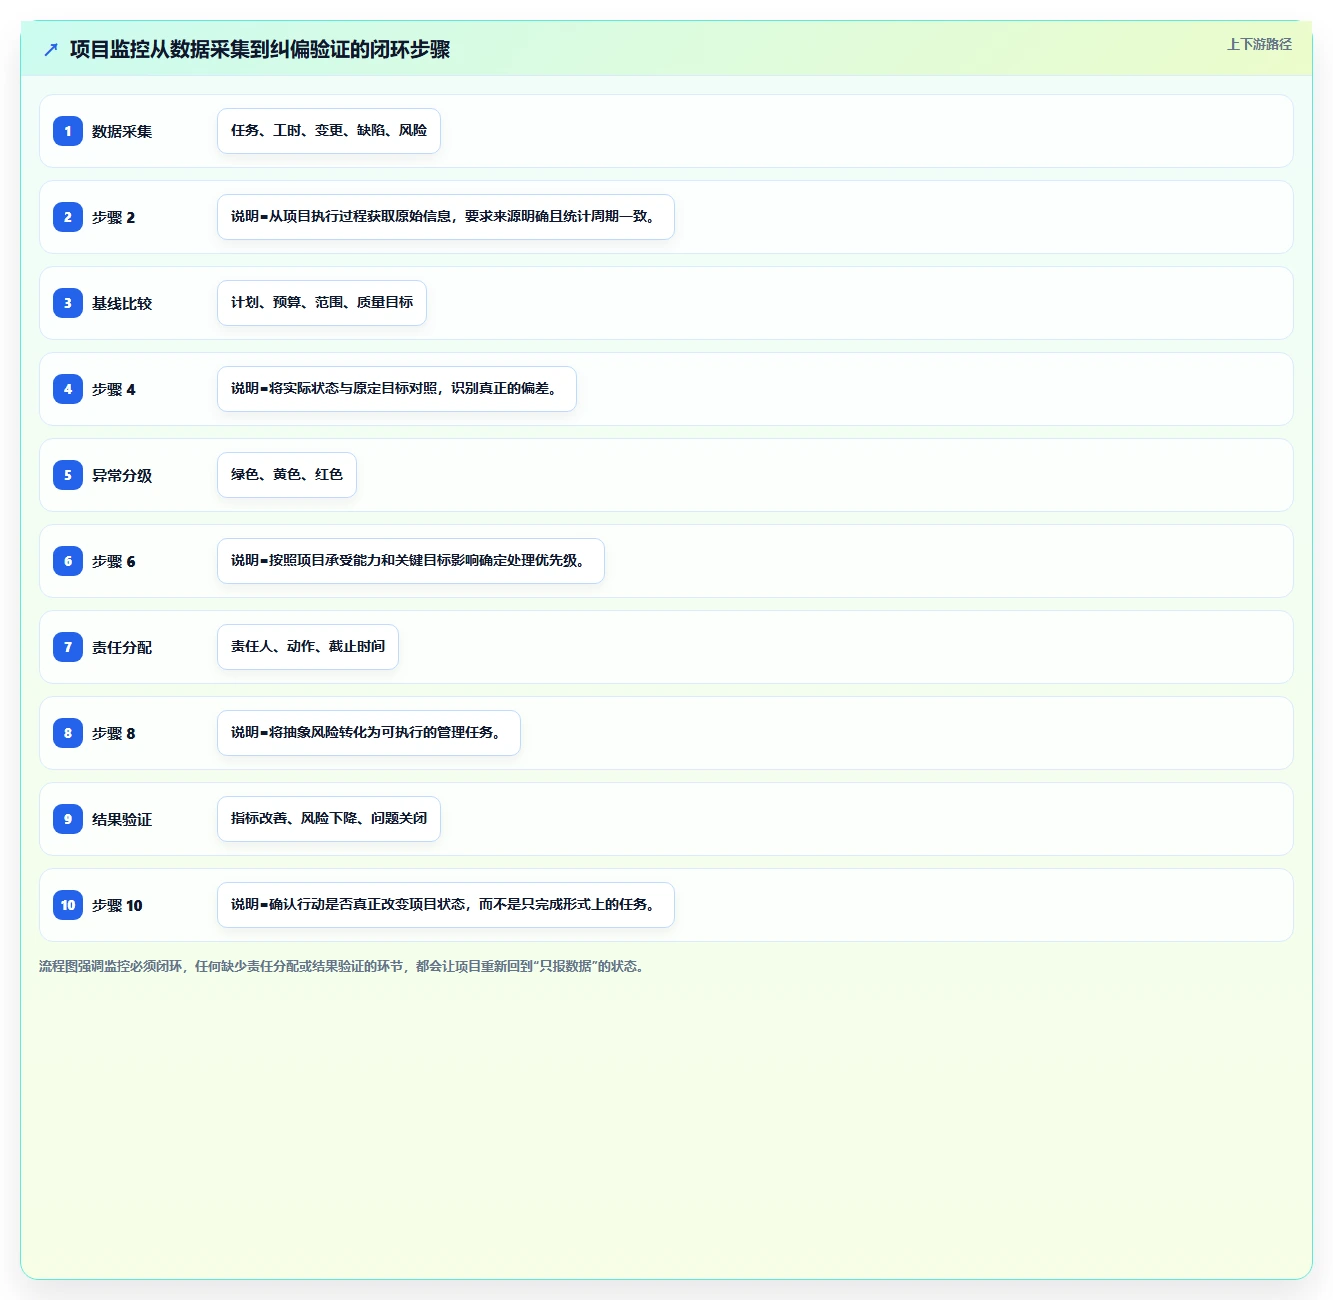Select the 基线比较 step label
This screenshot has height=1300, width=1333.
(122, 303)
